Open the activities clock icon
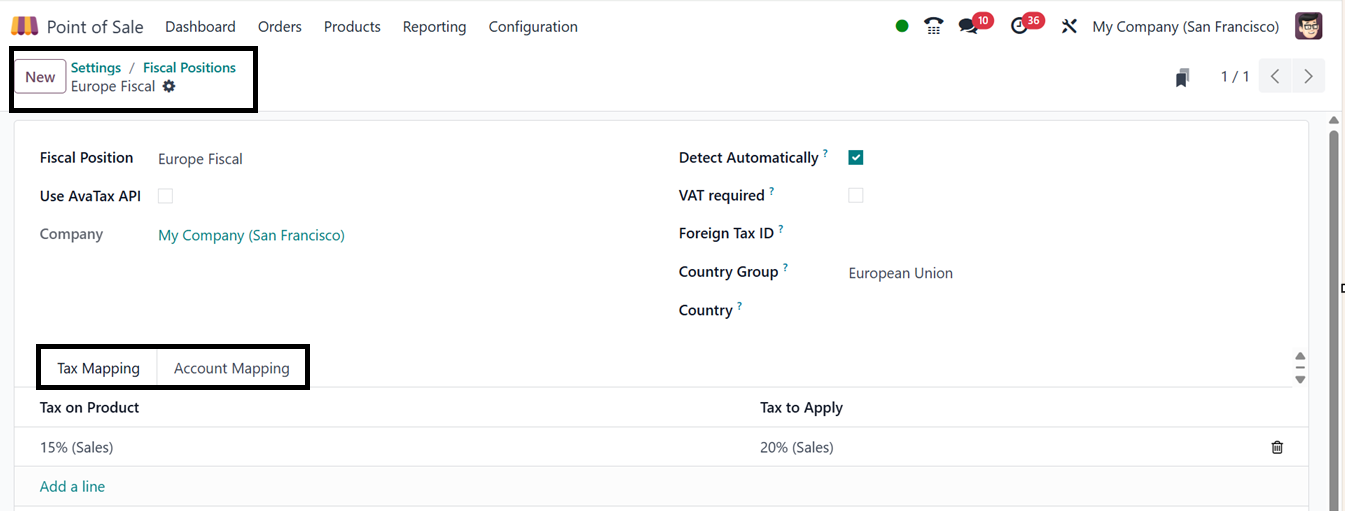 click(1019, 27)
